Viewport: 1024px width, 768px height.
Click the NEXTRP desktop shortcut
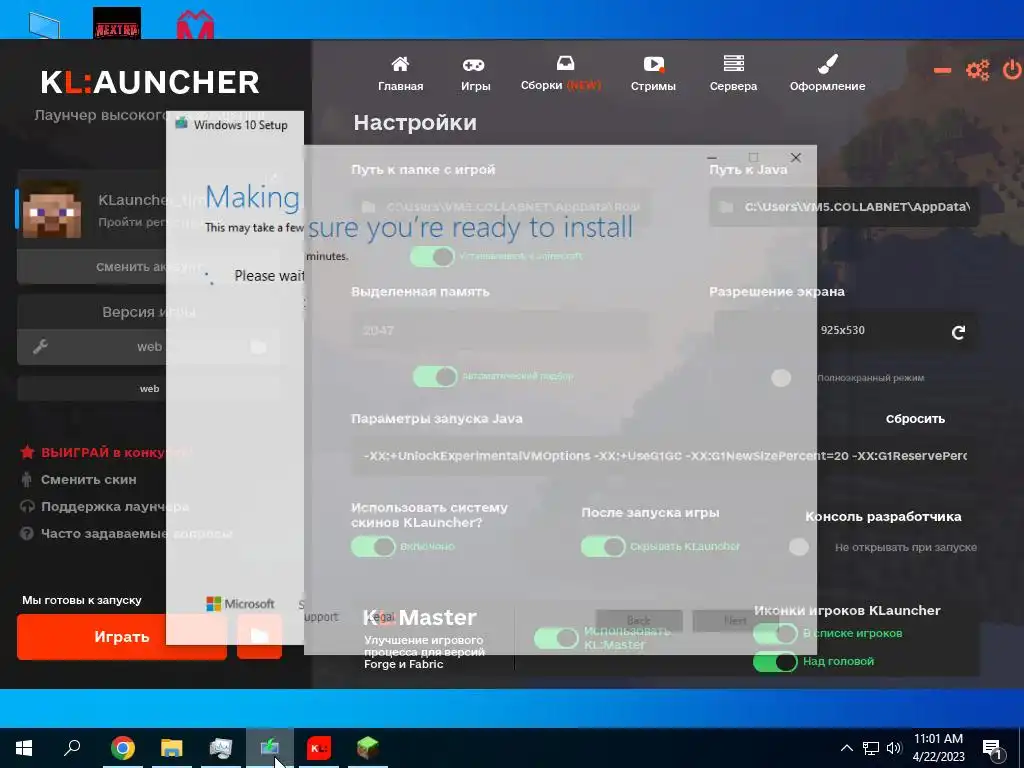117,23
